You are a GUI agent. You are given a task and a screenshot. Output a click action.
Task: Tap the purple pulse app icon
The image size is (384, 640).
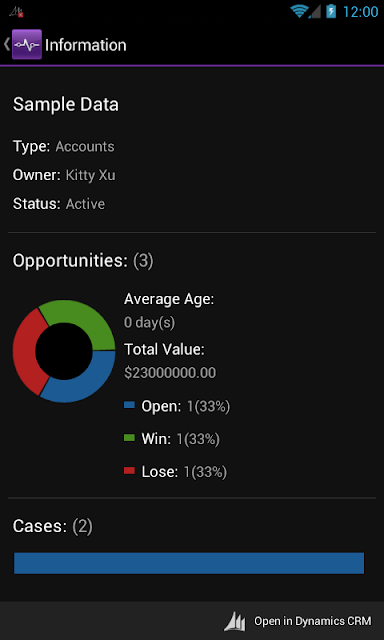point(27,44)
